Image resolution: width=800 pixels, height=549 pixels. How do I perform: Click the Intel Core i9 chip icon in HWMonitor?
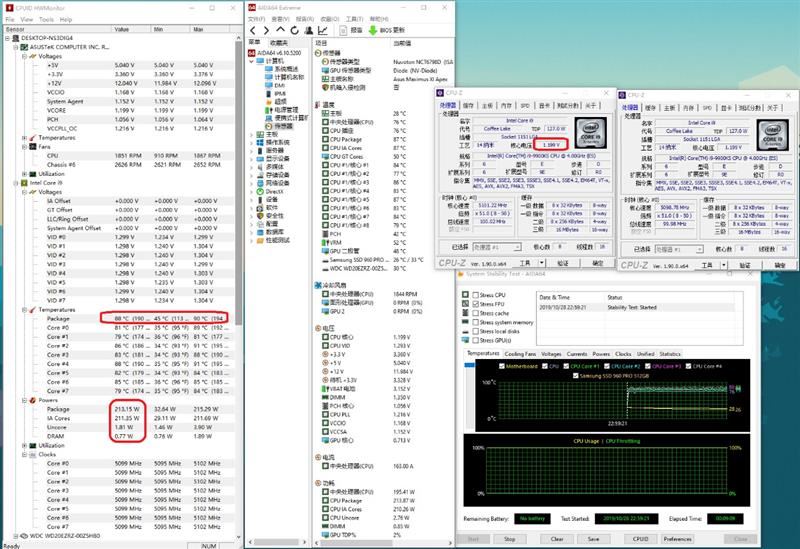[24, 183]
